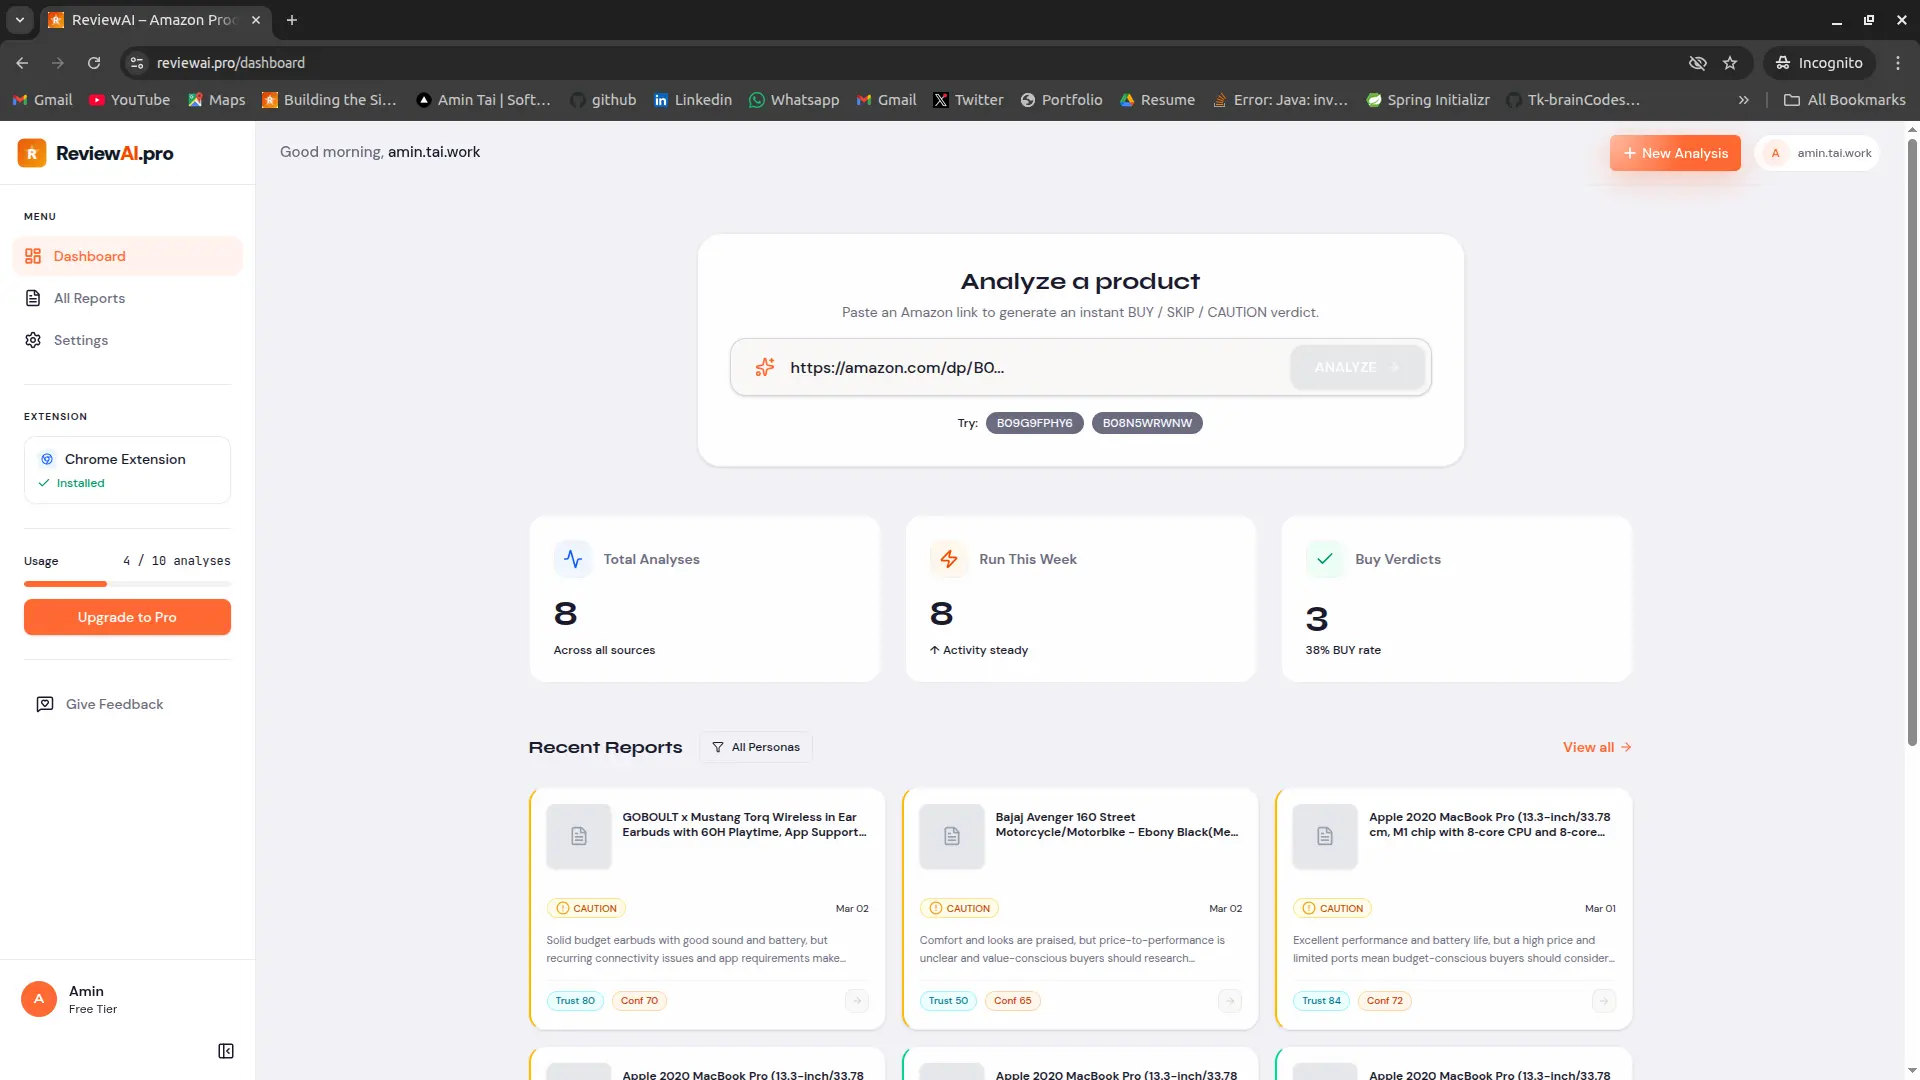Click CAUTION badge on Bajaj Avenger card
Image resolution: width=1920 pixels, height=1080 pixels.
pyautogui.click(x=959, y=908)
